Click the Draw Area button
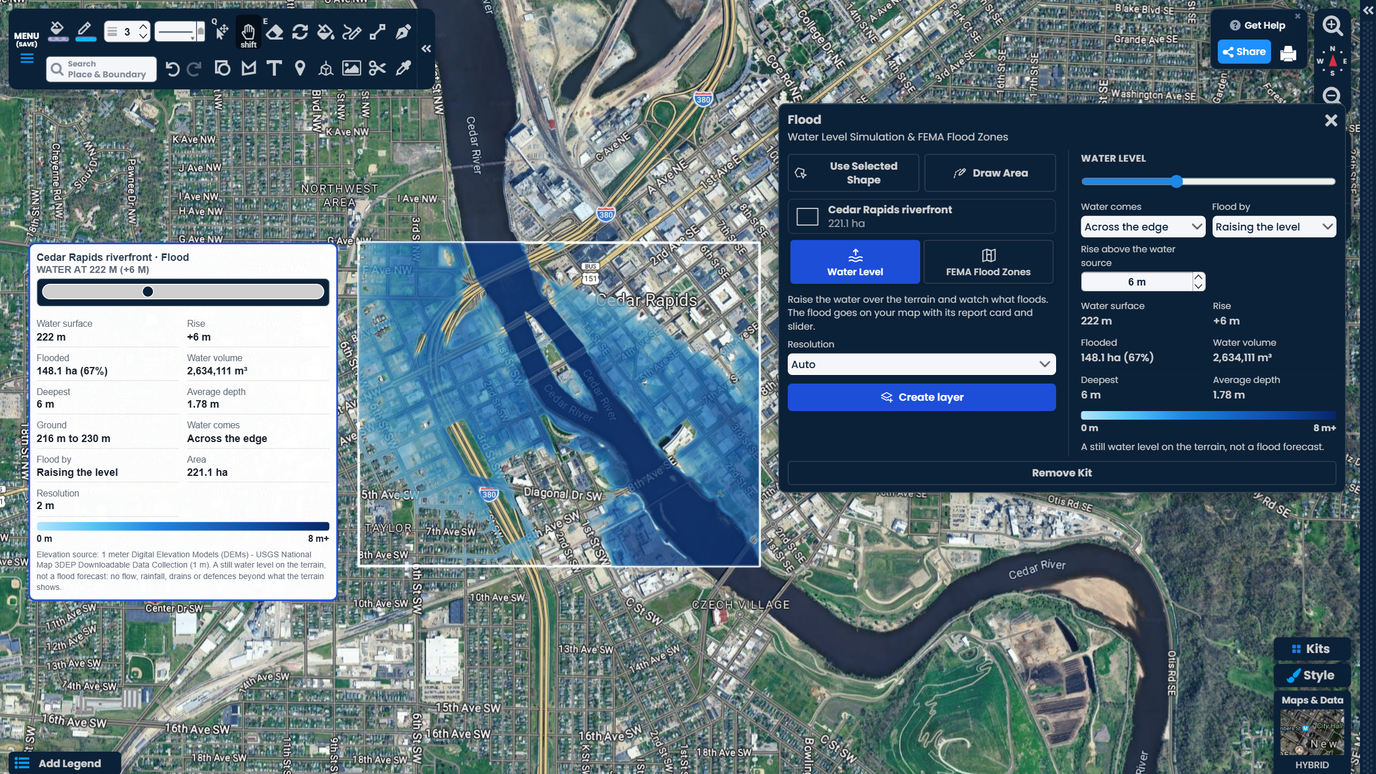Viewport: 1376px width, 774px height. tap(990, 173)
